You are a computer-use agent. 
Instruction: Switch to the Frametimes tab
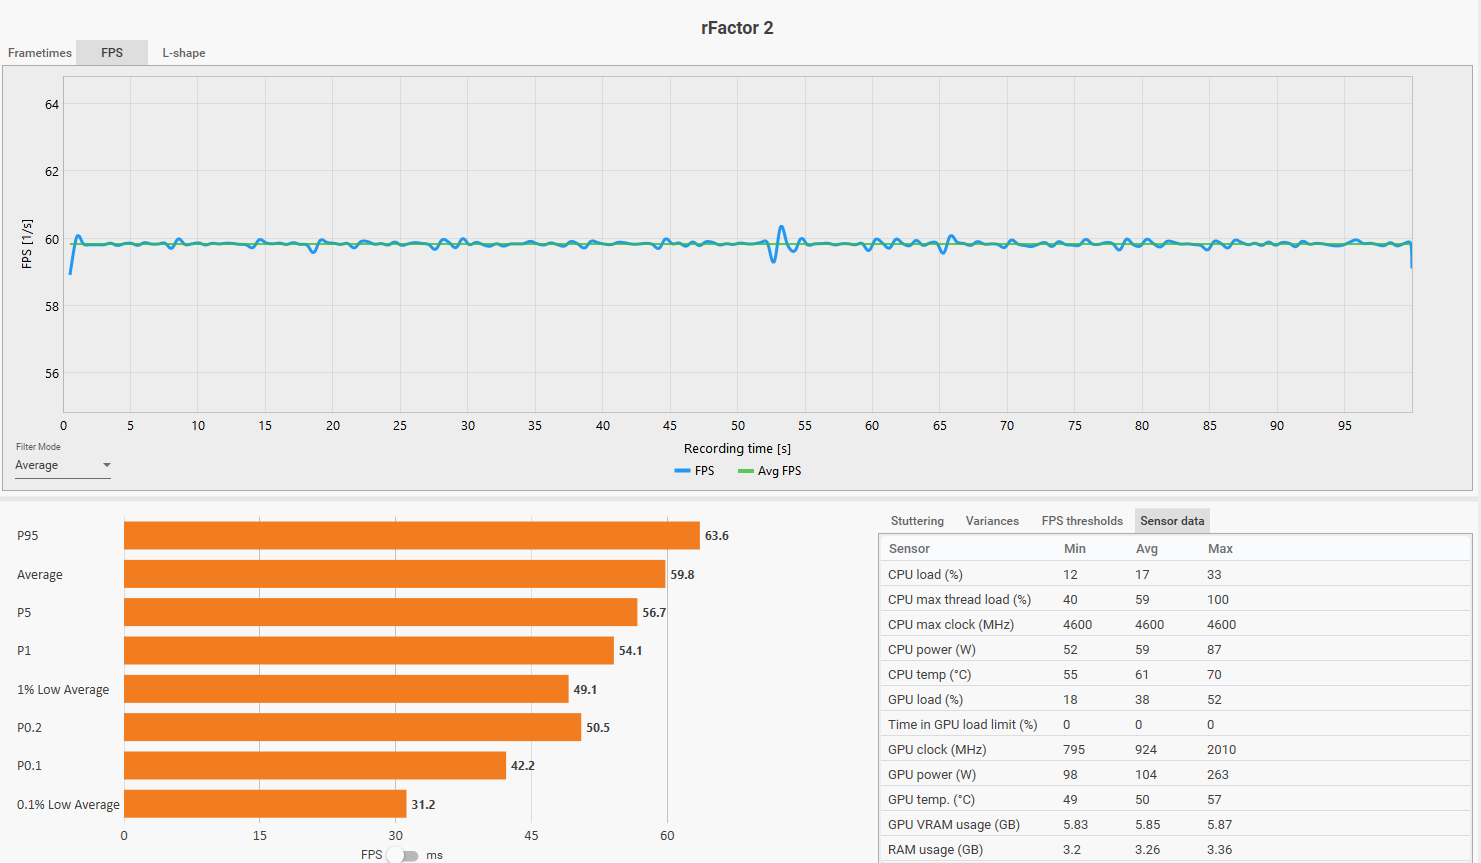click(x=40, y=53)
